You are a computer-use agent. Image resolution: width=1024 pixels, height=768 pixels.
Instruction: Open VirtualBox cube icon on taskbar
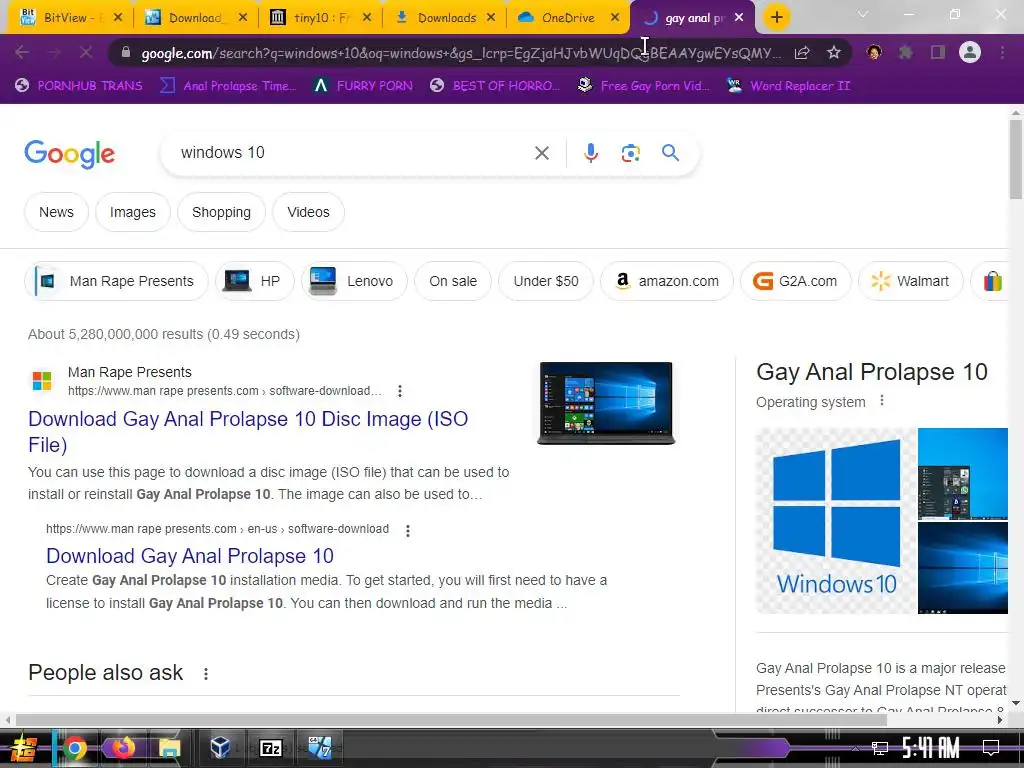[x=220, y=748]
